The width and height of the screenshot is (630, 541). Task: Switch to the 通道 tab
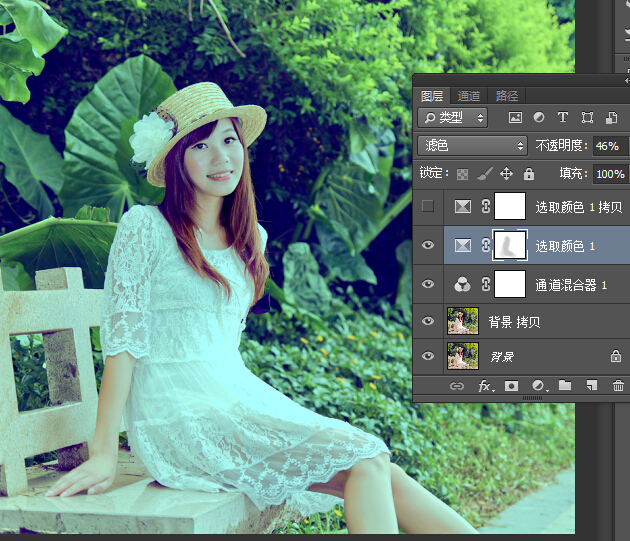[469, 96]
